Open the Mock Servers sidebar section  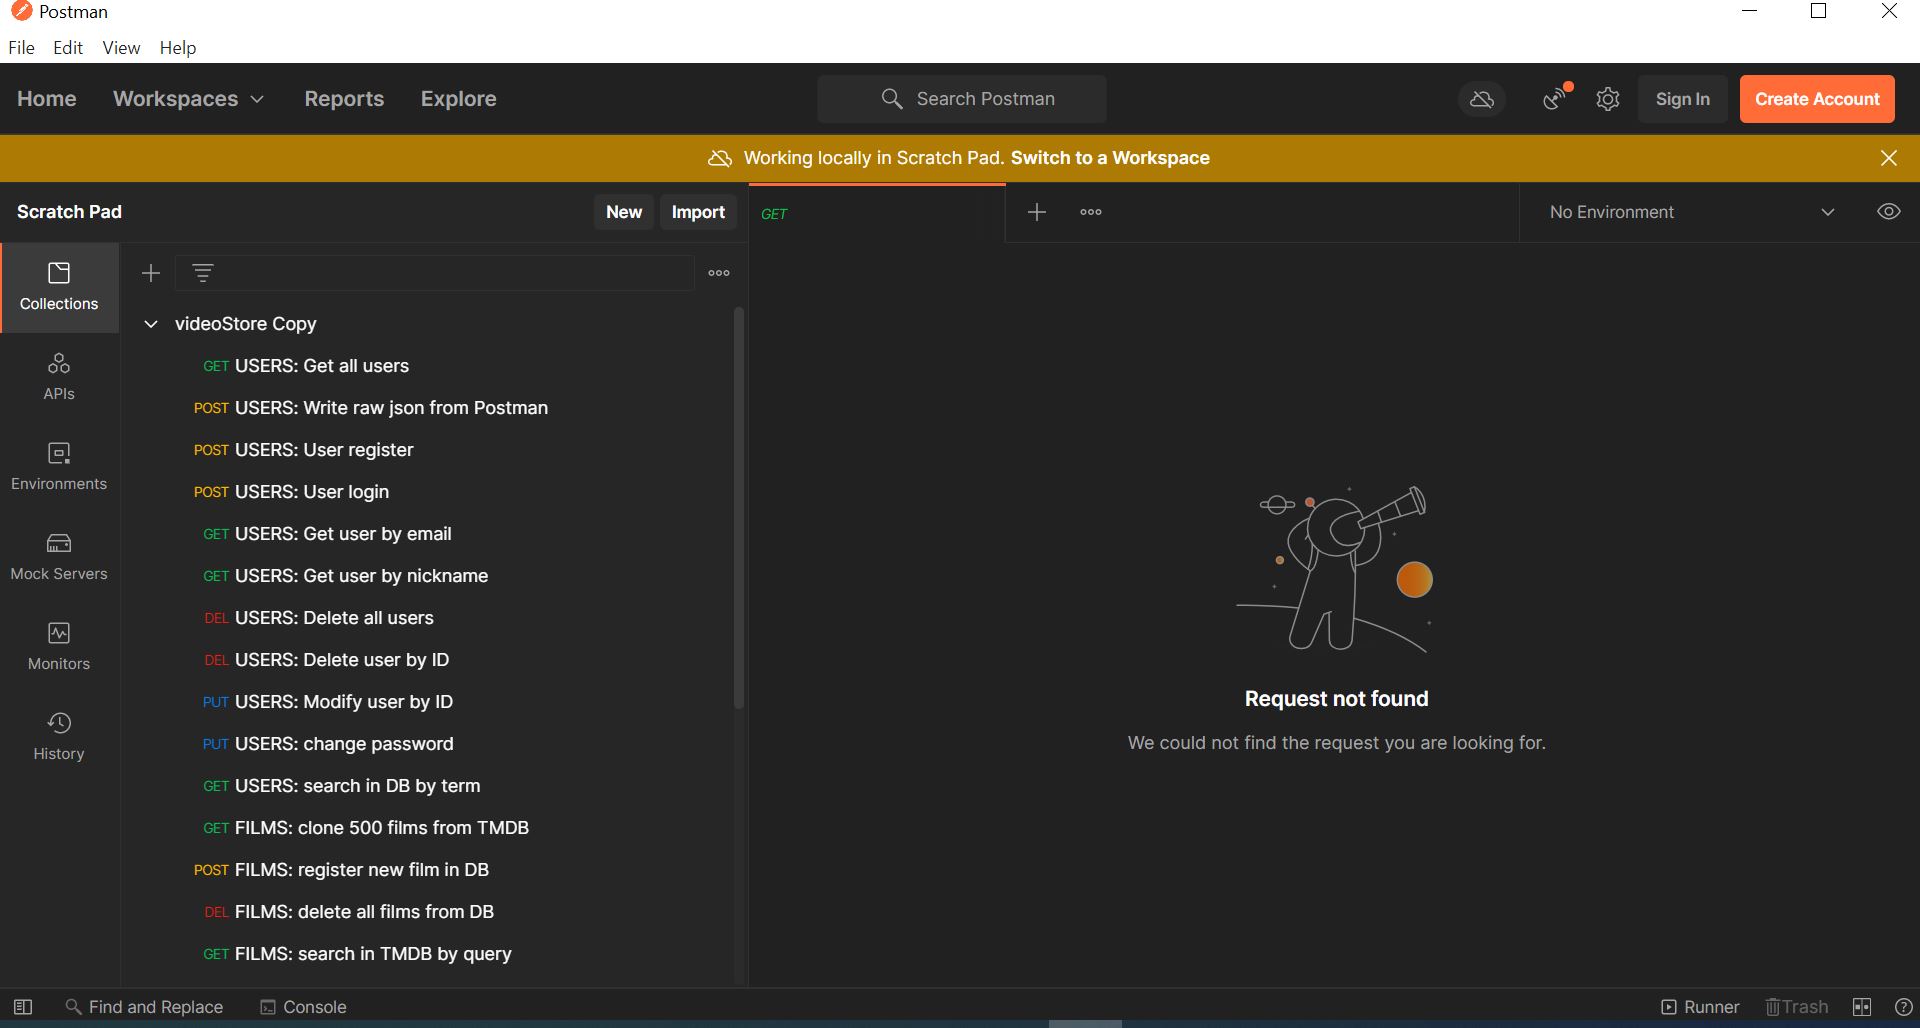(x=59, y=557)
